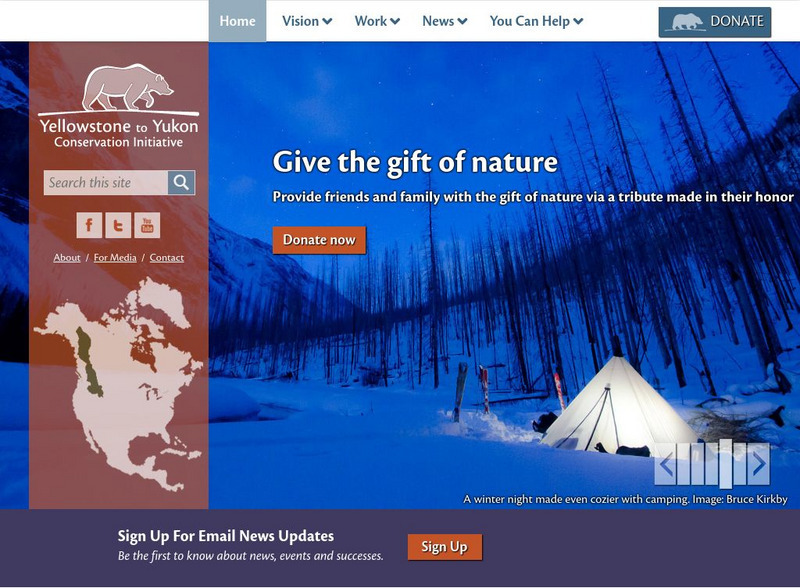This screenshot has width=800, height=588.
Task: Click the magnifying glass search icon
Action: pyautogui.click(x=181, y=182)
